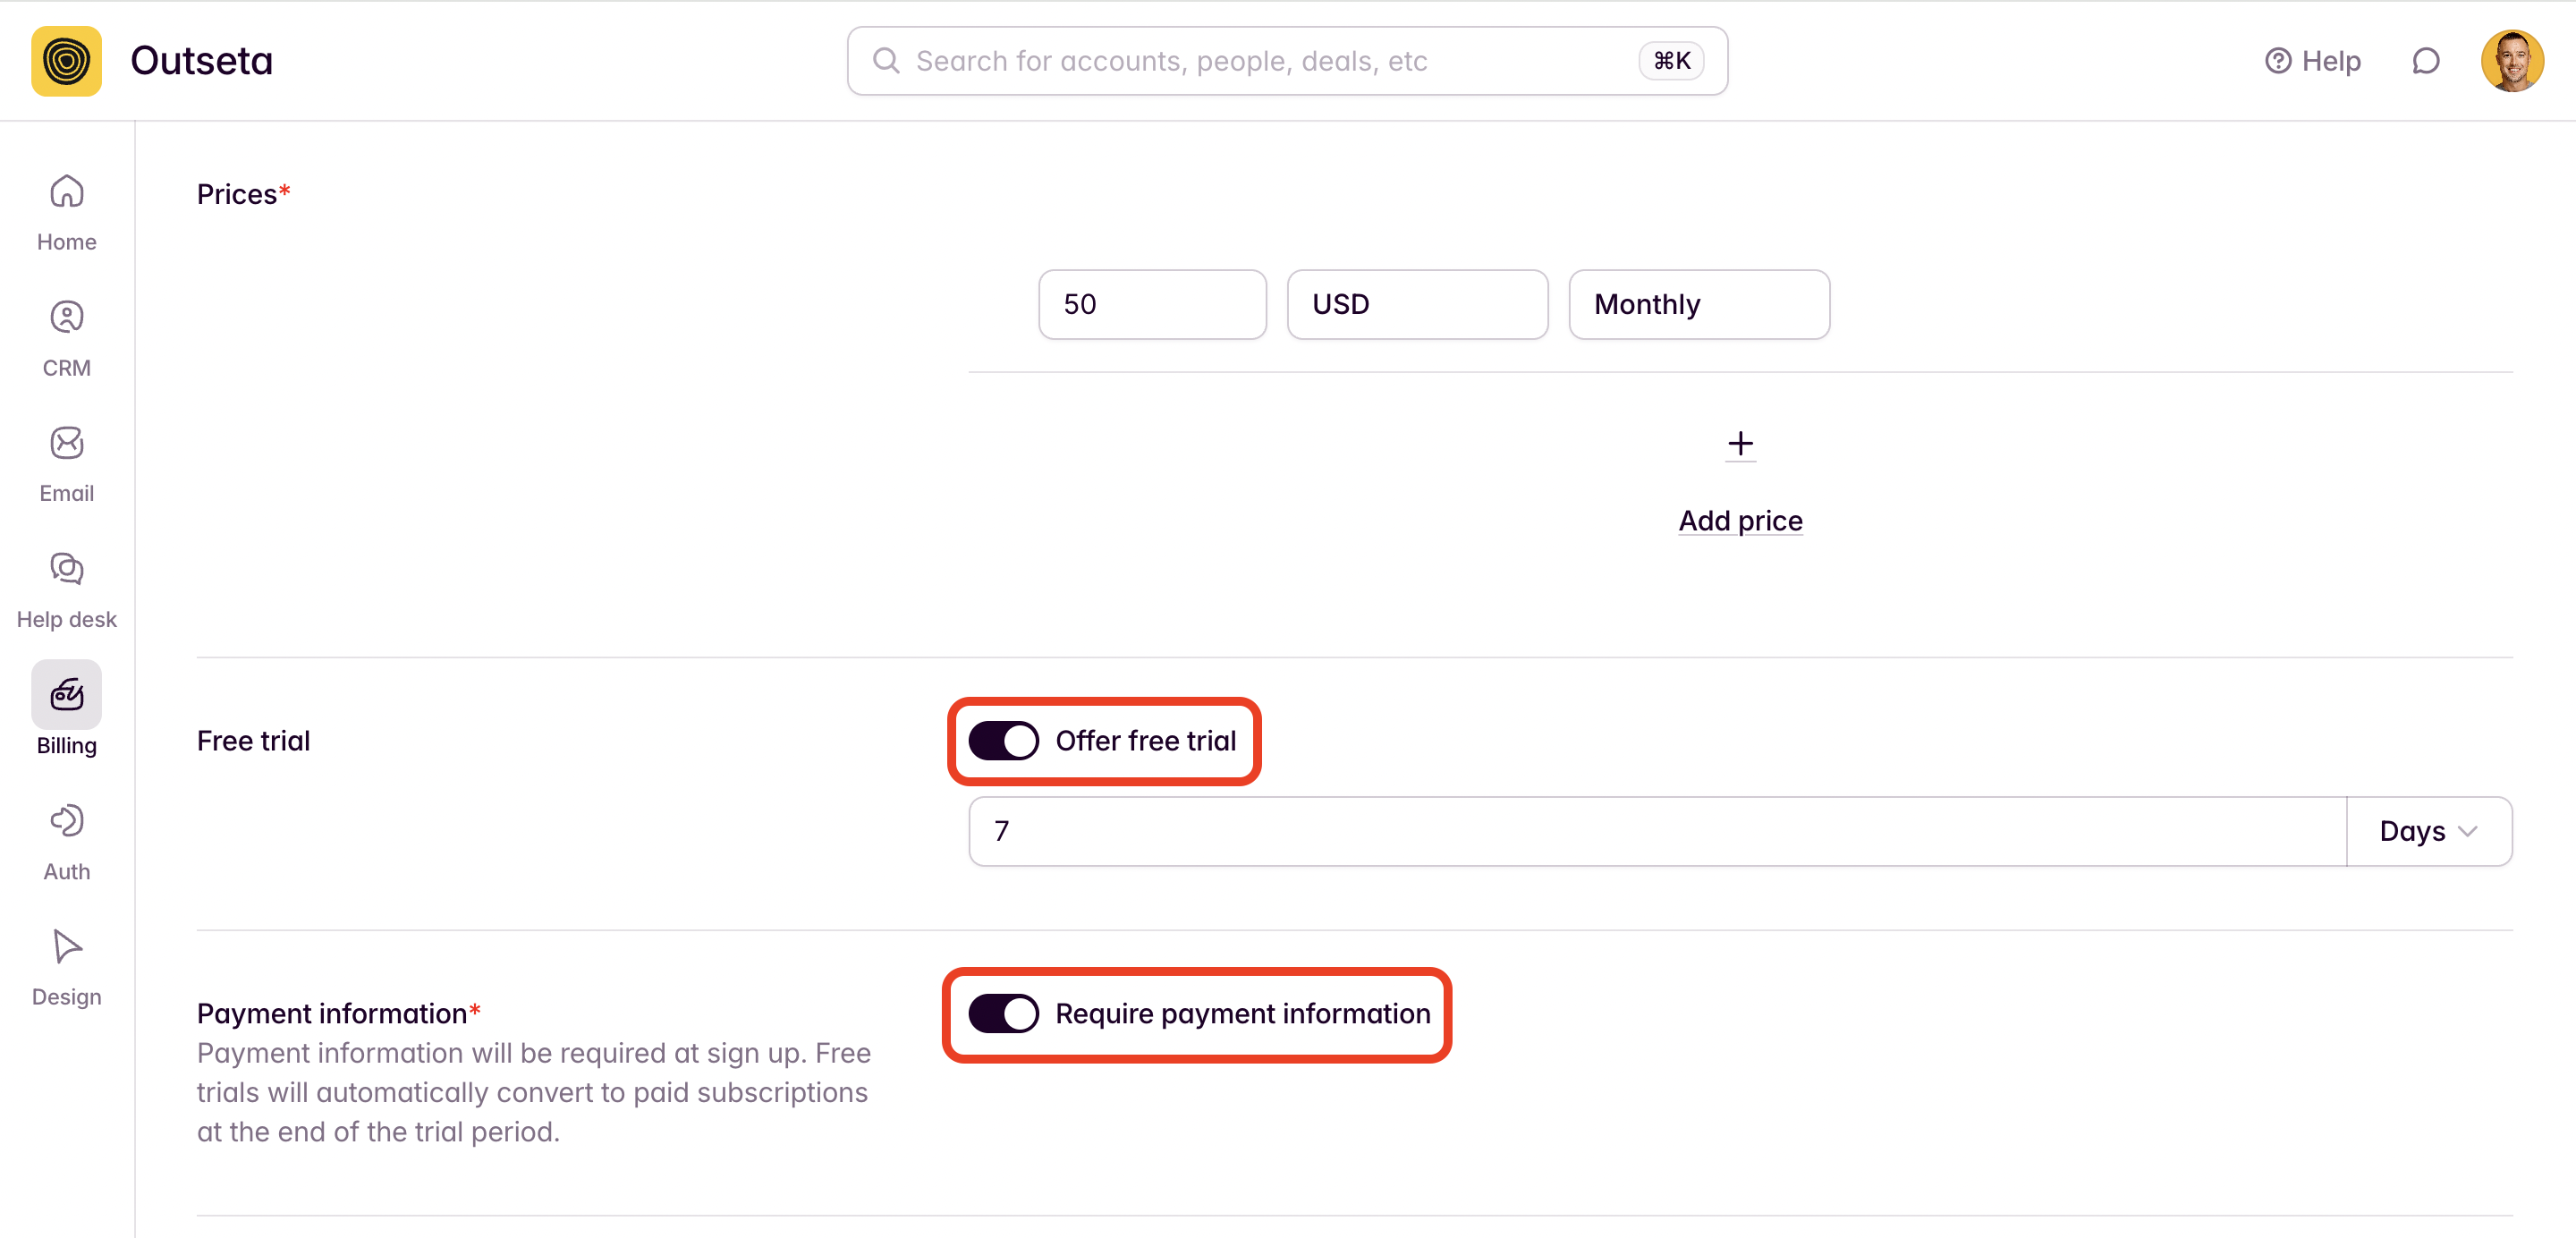Click the Outseta logo icon
Image resolution: width=2576 pixels, height=1238 pixels.
click(66, 61)
